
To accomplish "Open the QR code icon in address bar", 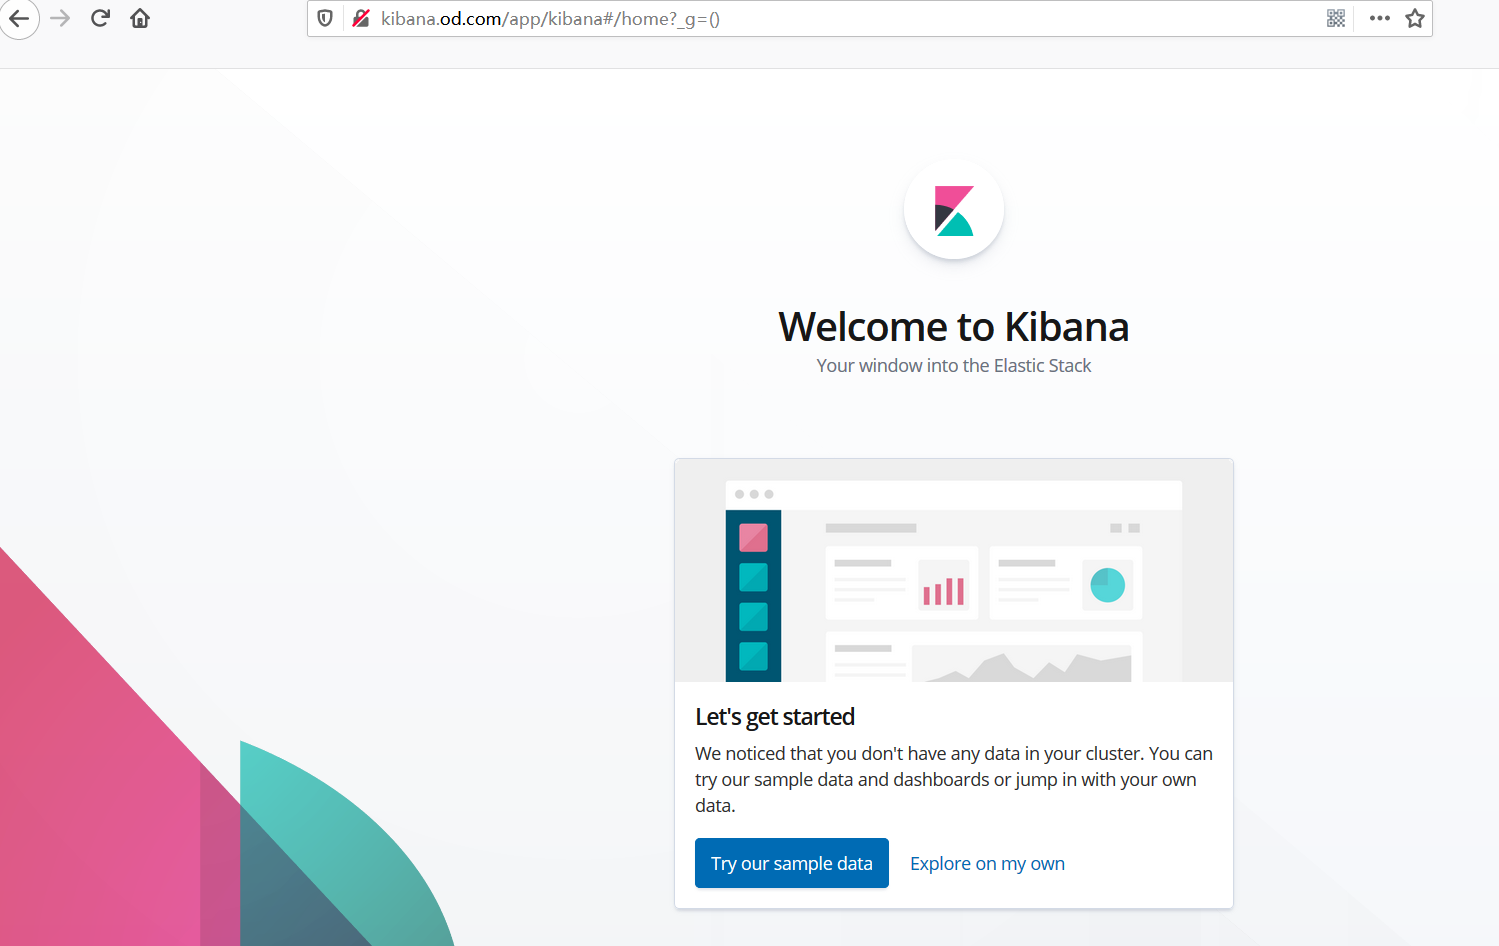I will 1336,18.
